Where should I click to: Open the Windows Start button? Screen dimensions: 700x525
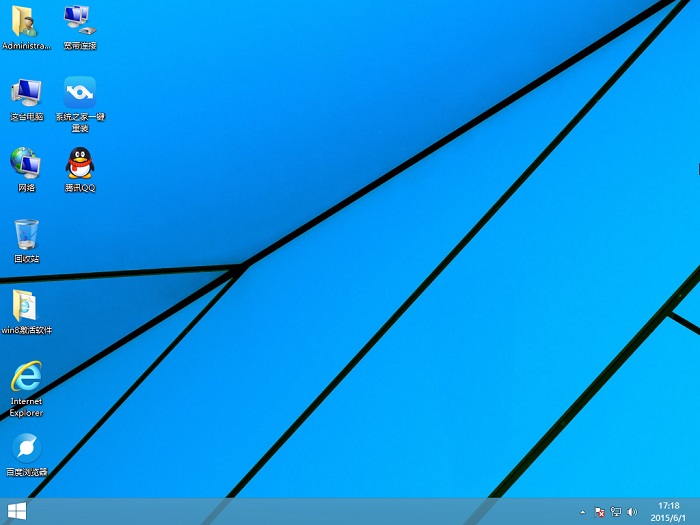pos(16,511)
